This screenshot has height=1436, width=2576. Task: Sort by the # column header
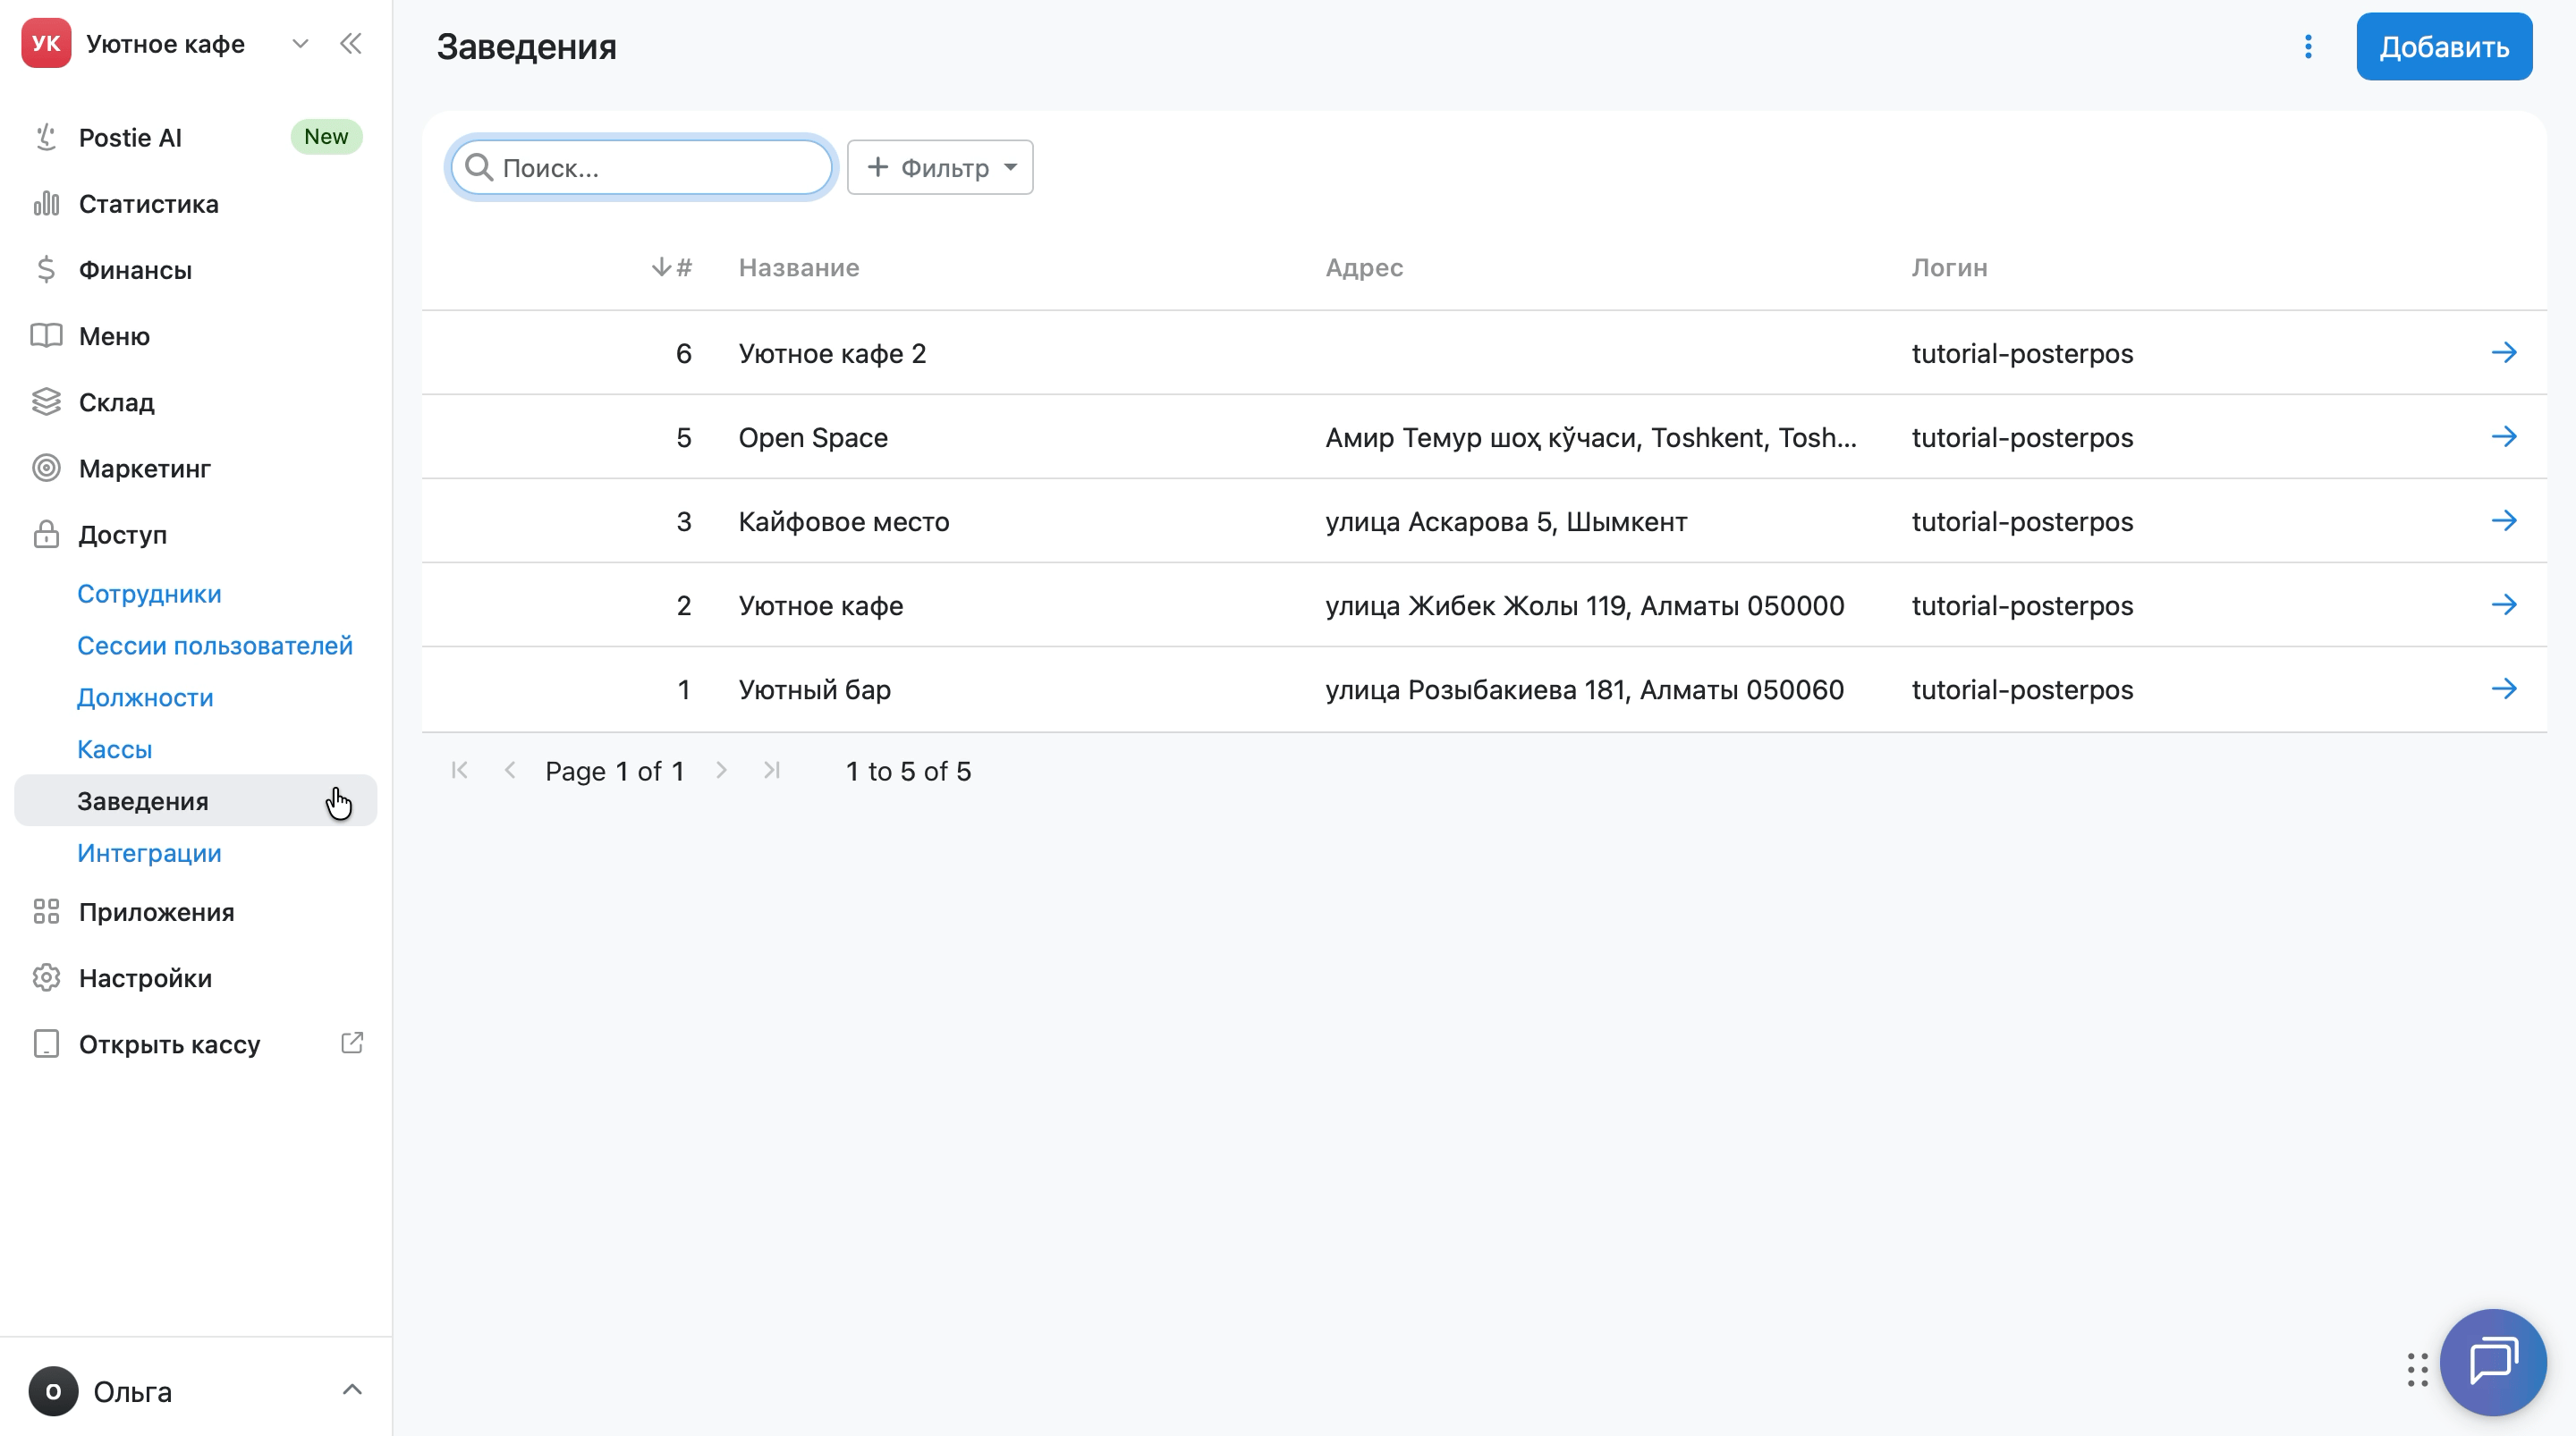pyautogui.click(x=672, y=267)
